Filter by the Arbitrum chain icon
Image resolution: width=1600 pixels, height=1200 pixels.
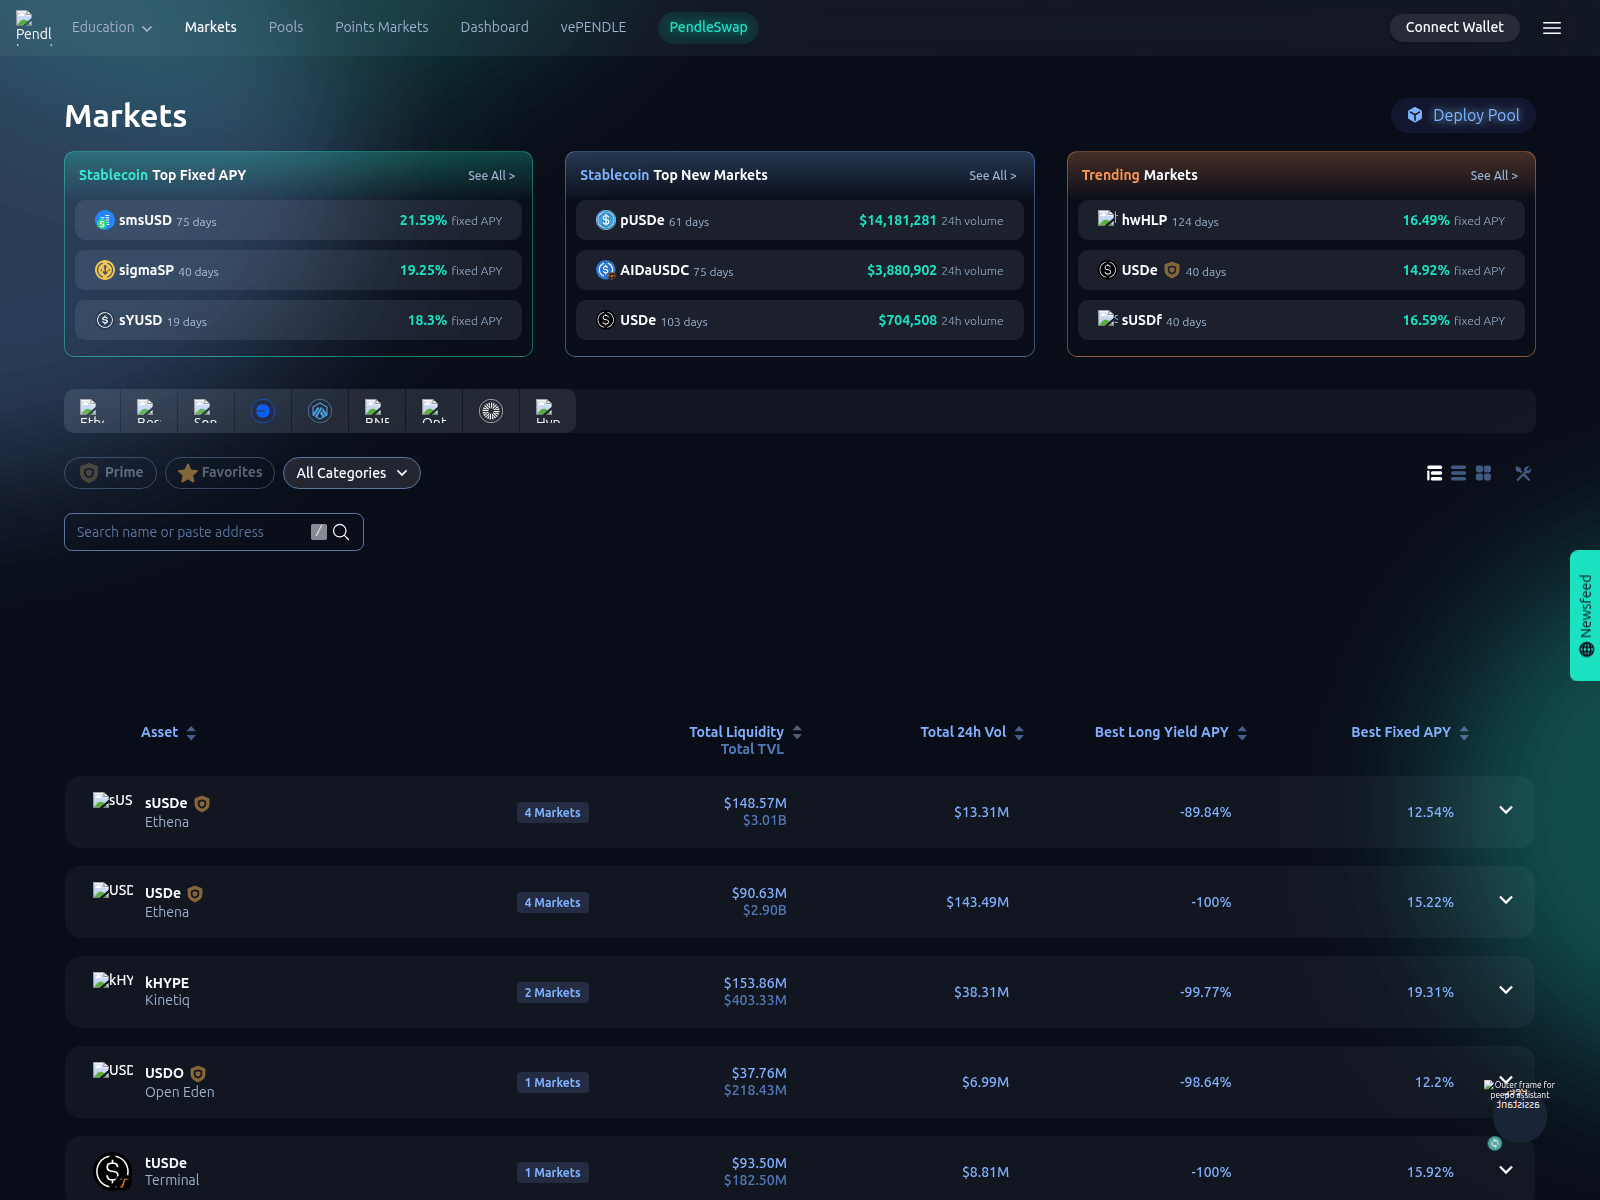320,411
